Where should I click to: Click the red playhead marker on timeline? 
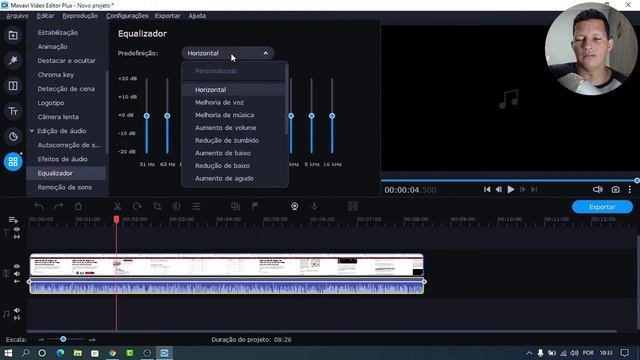click(x=116, y=220)
